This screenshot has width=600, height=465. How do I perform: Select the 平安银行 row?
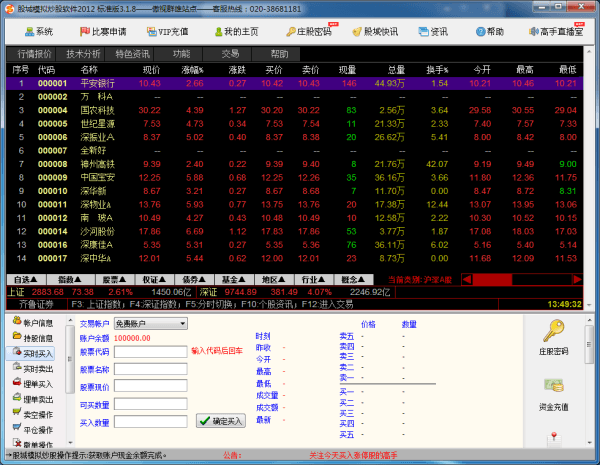point(295,83)
